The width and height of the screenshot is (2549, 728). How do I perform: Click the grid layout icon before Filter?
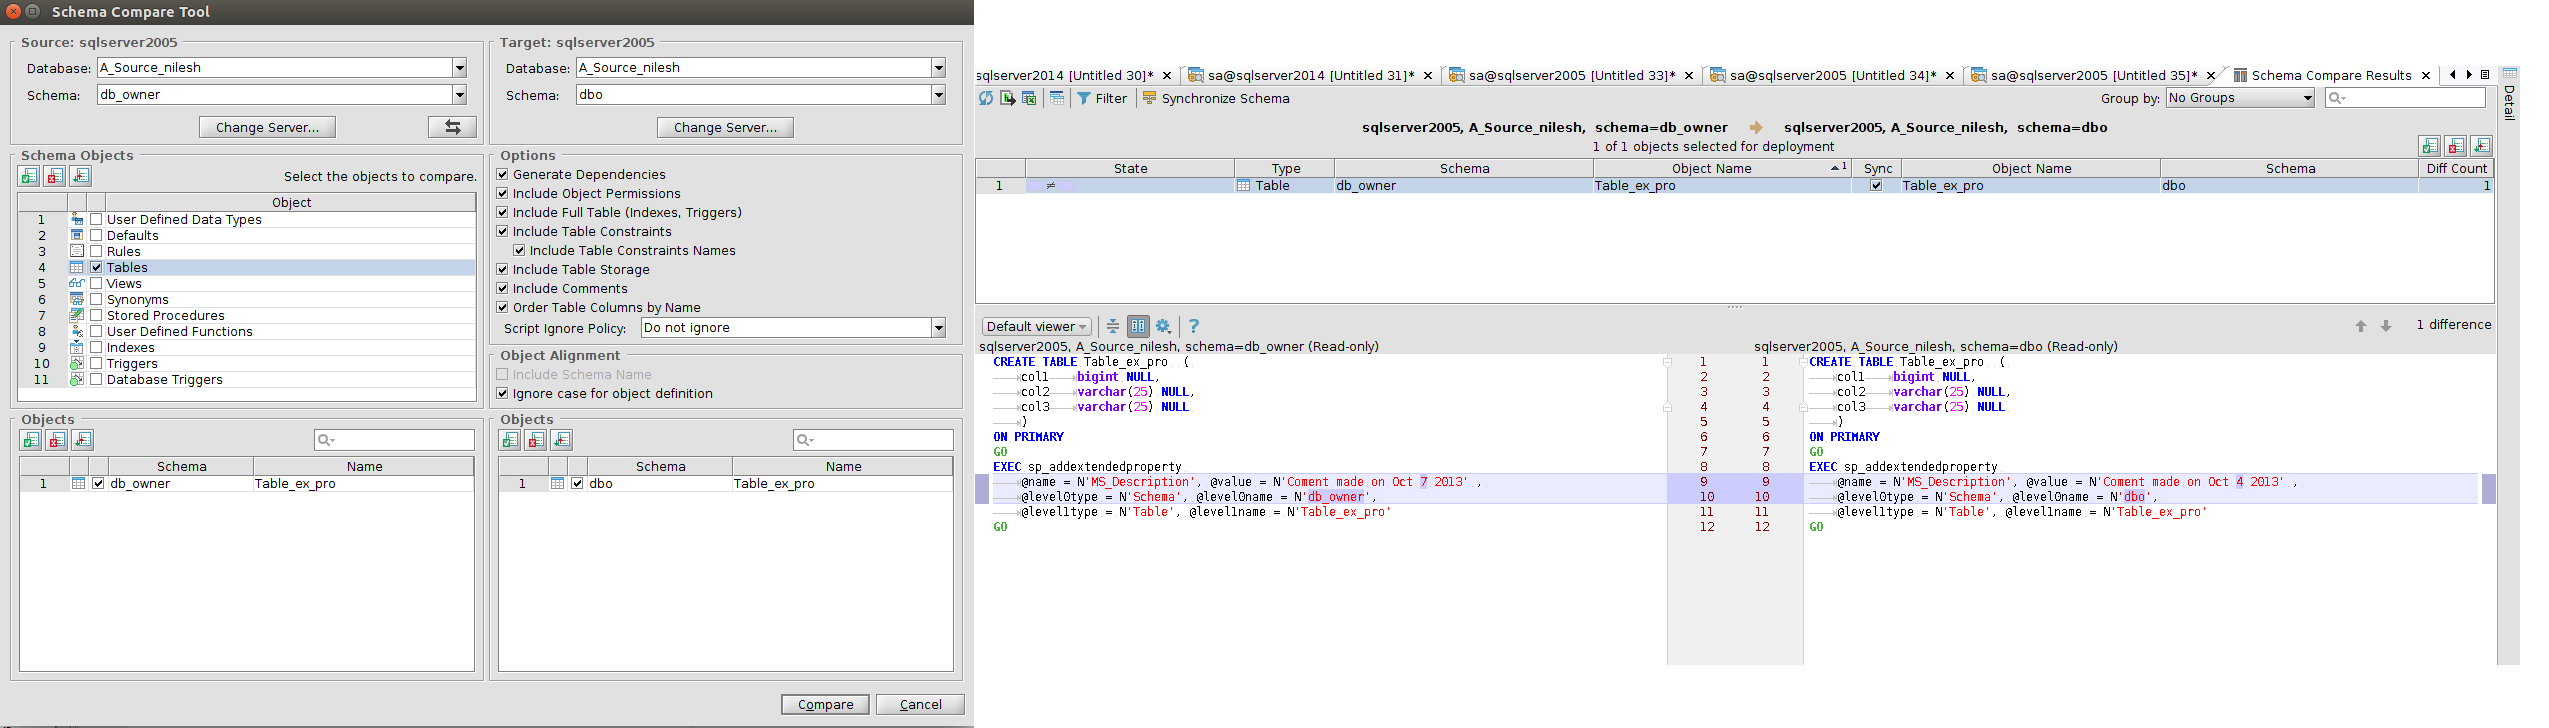(x=1057, y=98)
